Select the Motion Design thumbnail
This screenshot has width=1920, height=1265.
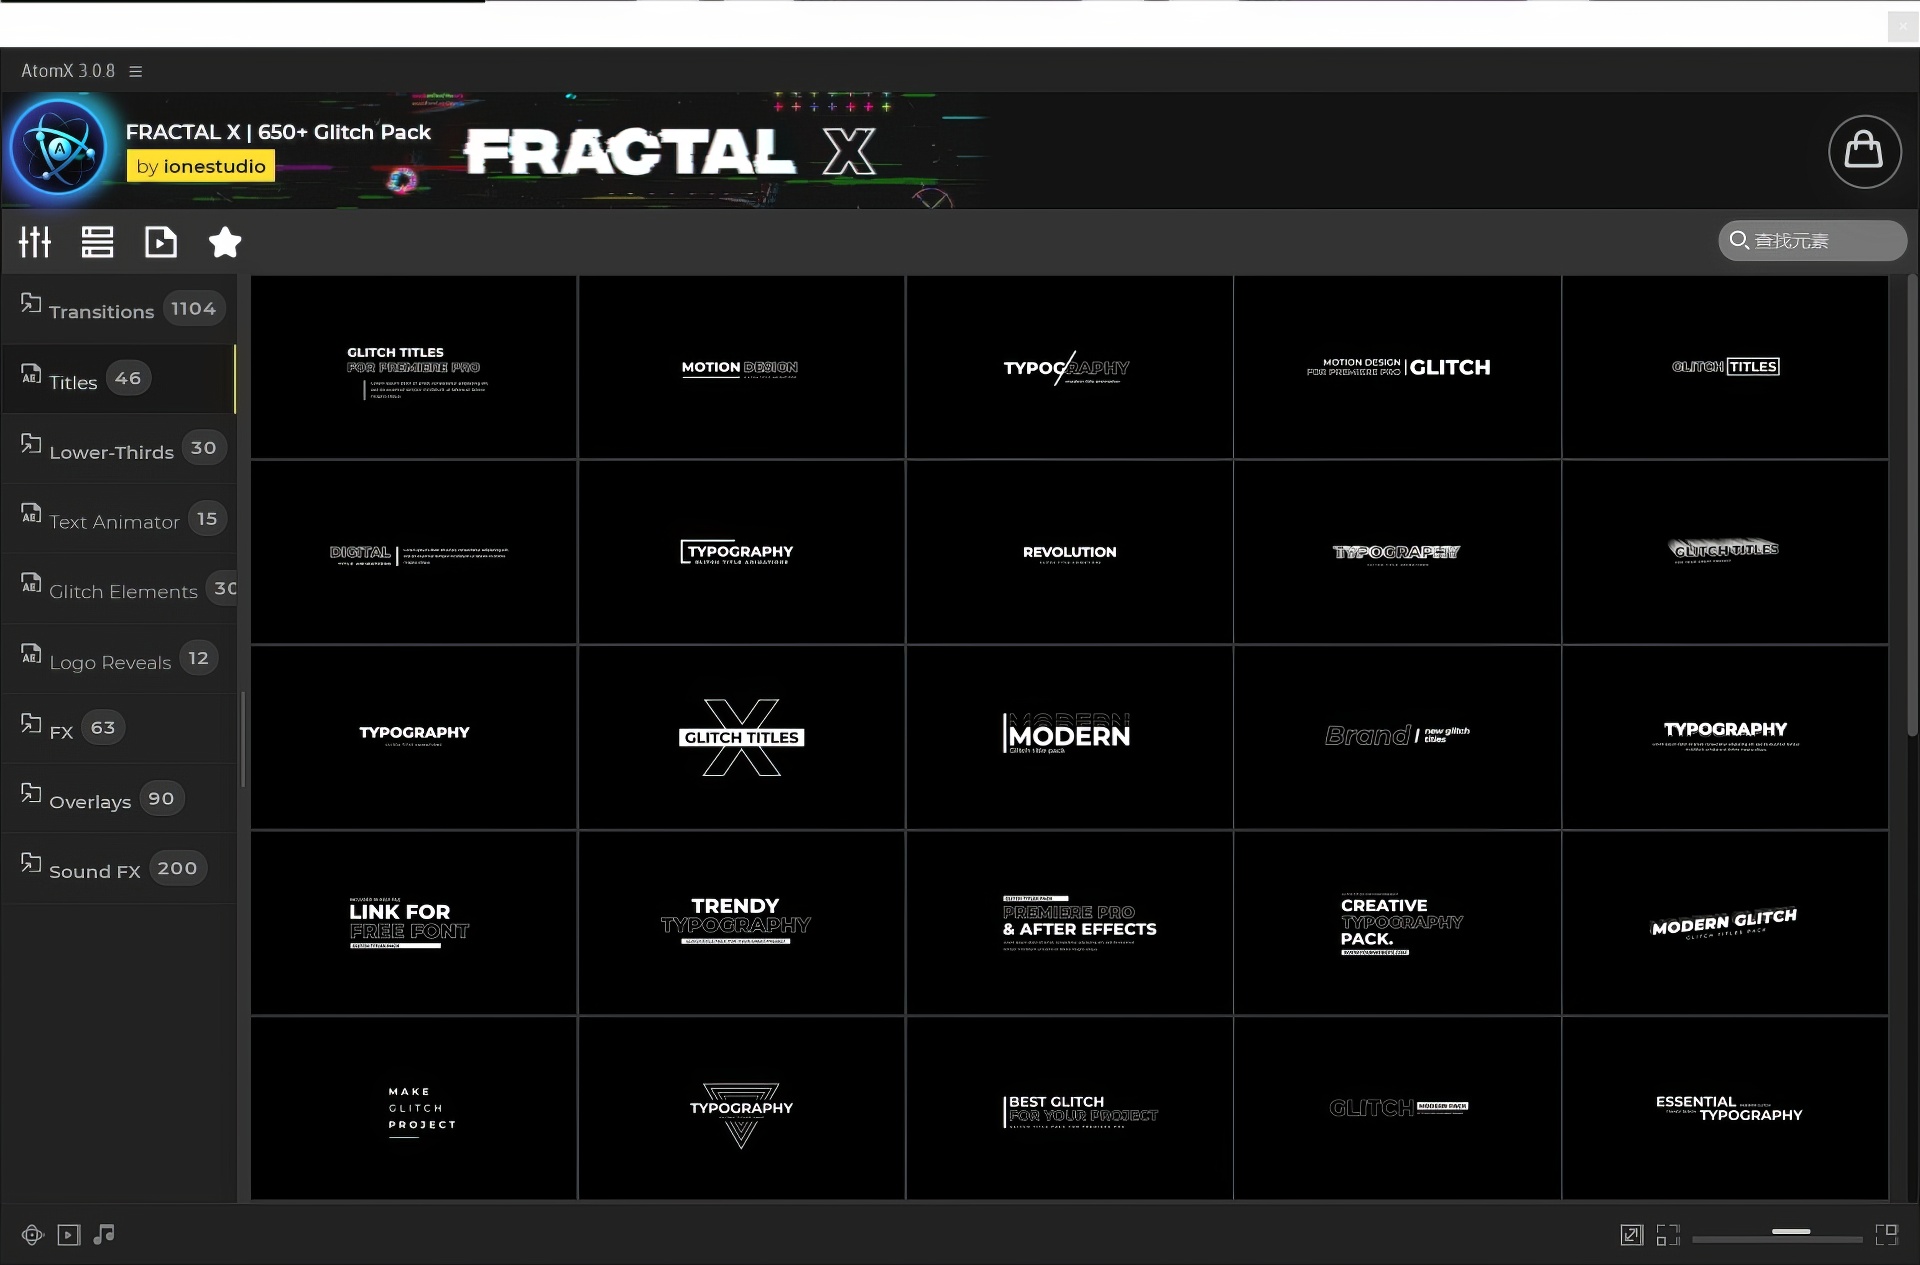click(x=741, y=367)
